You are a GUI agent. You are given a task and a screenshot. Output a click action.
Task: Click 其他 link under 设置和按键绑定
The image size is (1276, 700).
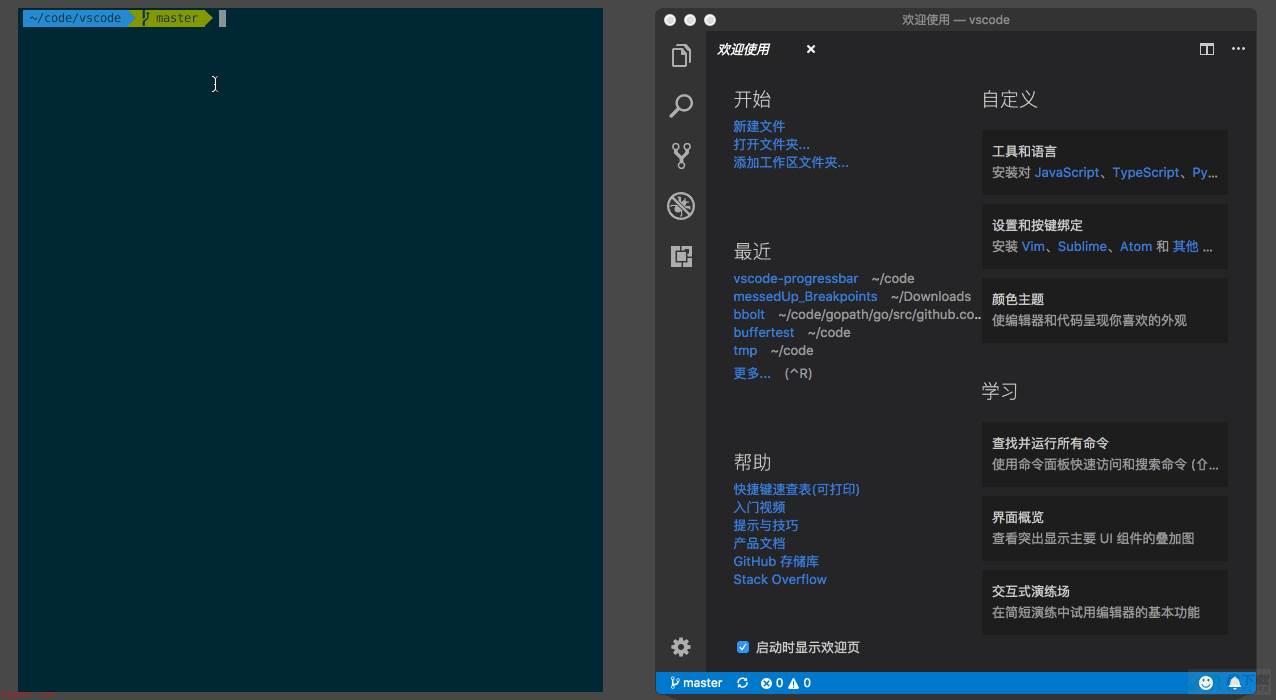click(1186, 246)
